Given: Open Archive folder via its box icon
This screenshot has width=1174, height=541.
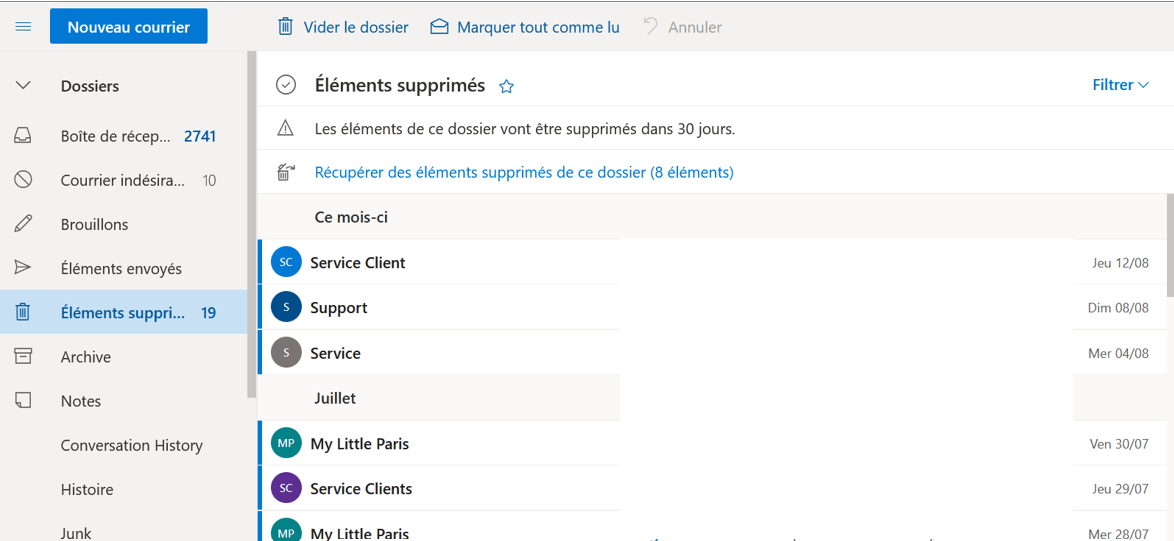Looking at the screenshot, I should [x=23, y=357].
